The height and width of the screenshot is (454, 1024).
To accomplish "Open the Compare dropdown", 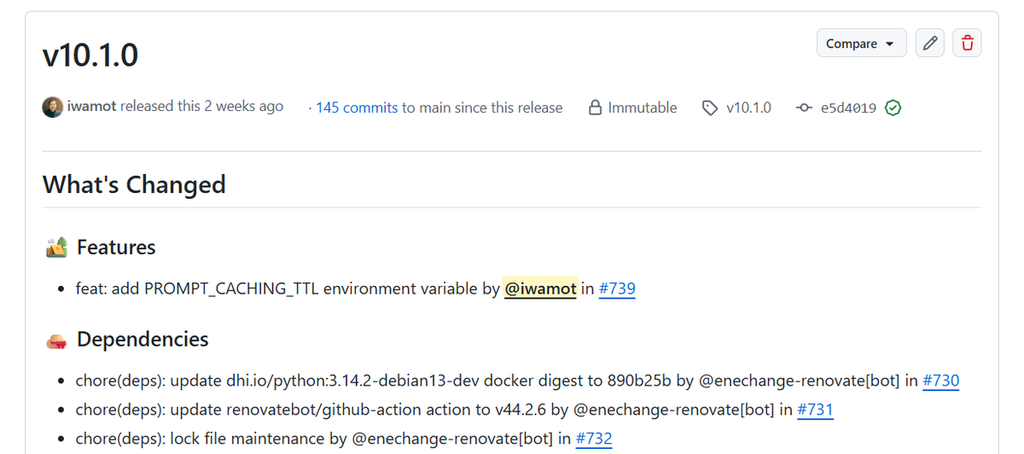I will pyautogui.click(x=862, y=43).
